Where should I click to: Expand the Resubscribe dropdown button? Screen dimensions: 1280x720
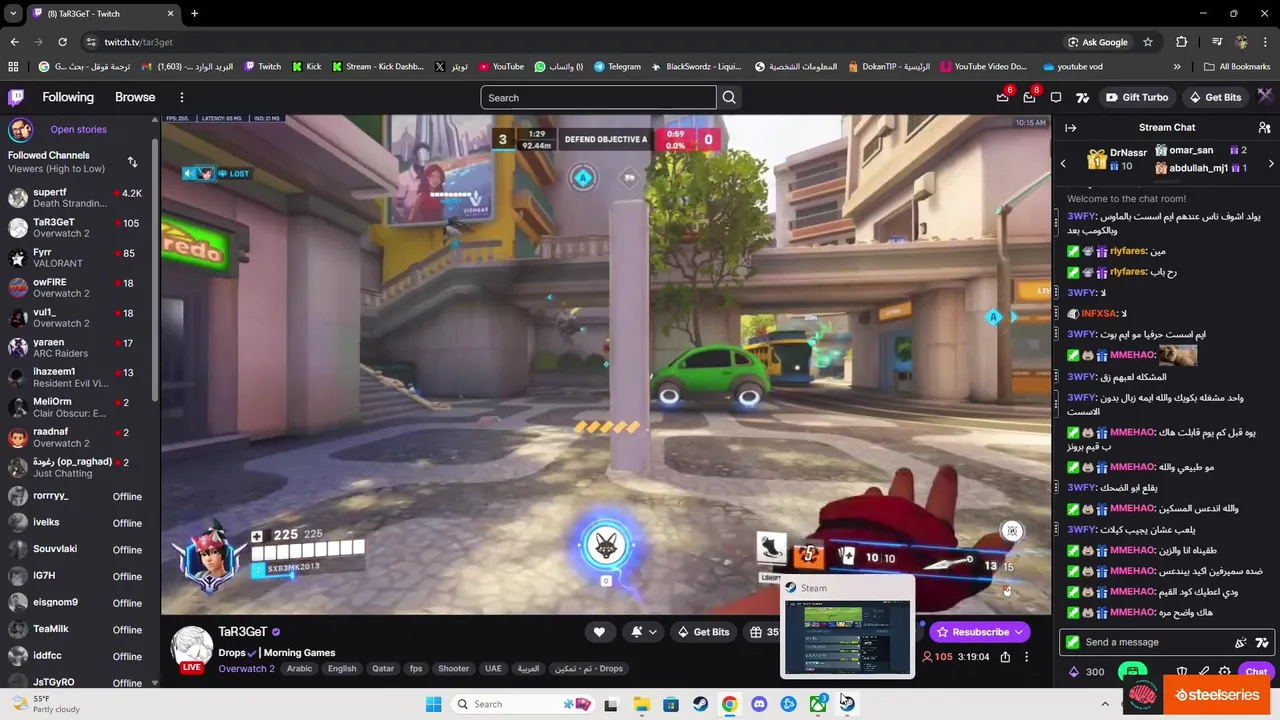click(1019, 632)
